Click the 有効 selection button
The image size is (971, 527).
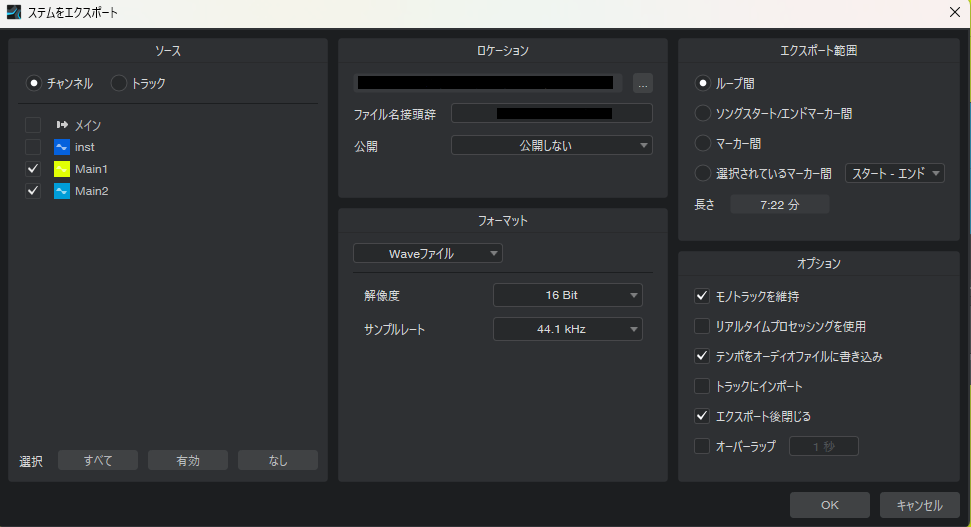point(188,460)
